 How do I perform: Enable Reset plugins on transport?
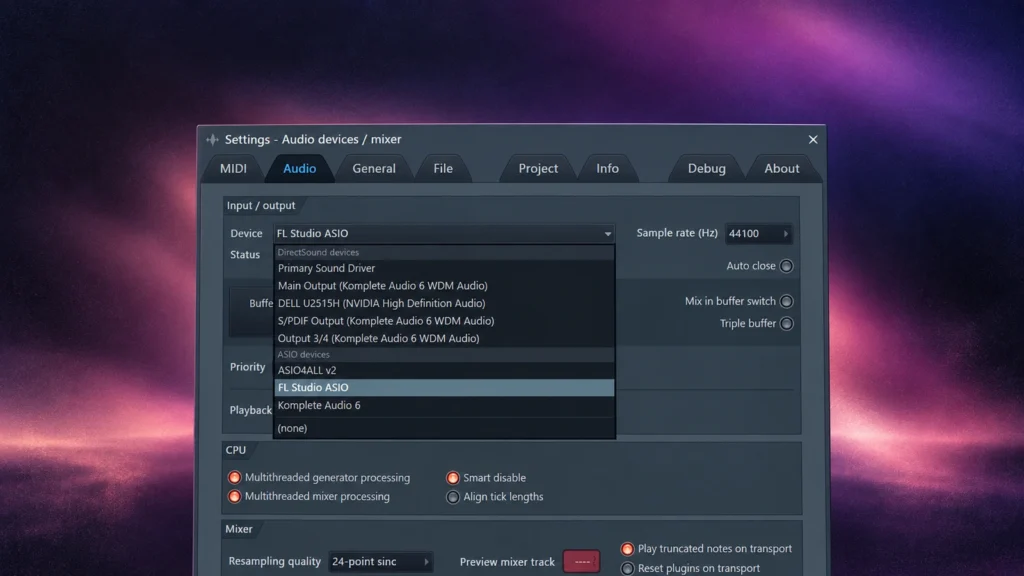point(627,569)
